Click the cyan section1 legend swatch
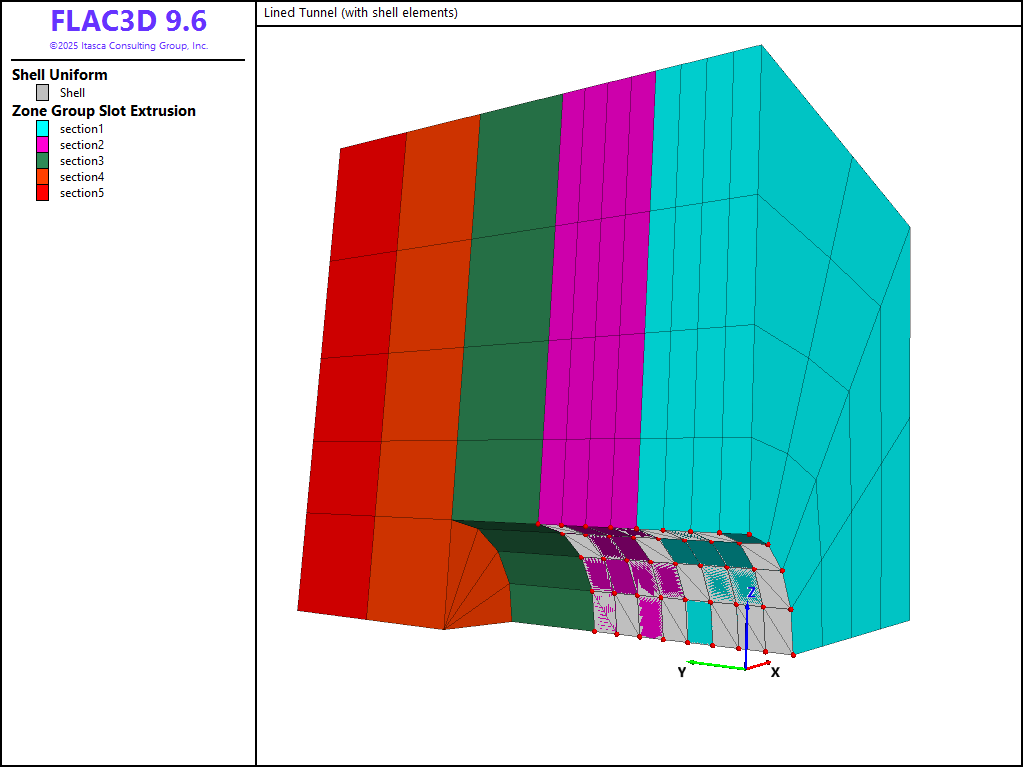This screenshot has width=1024, height=768. click(x=42, y=129)
